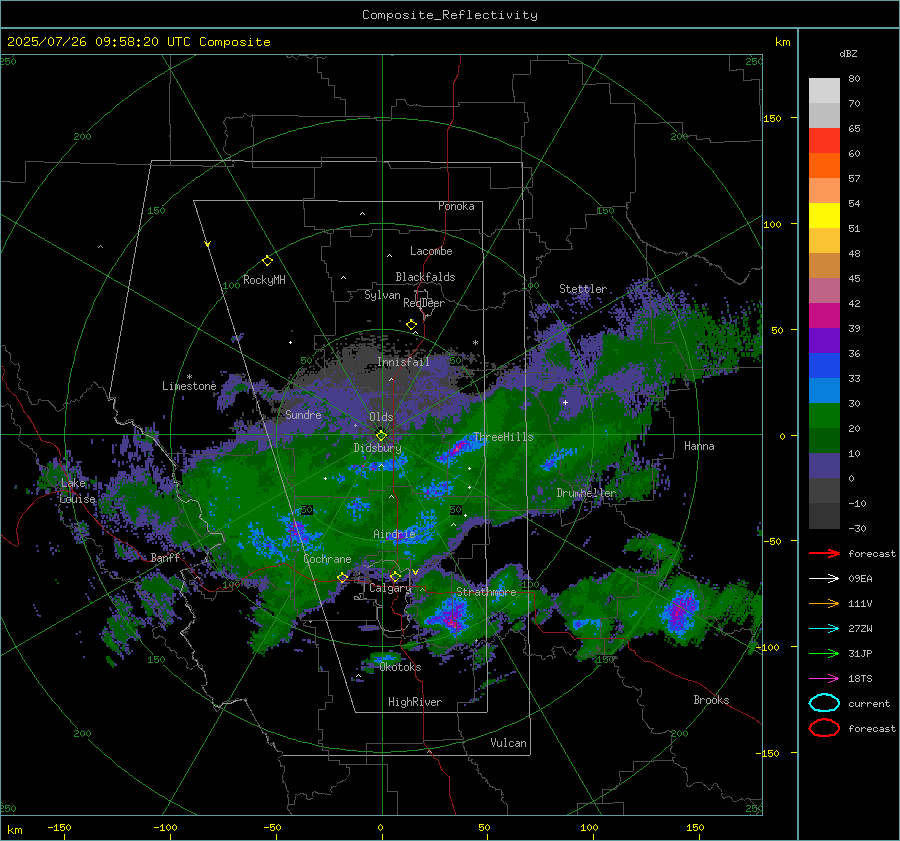Click the HighRiver label
Image resolution: width=900 pixels, height=841 pixels.
point(415,702)
